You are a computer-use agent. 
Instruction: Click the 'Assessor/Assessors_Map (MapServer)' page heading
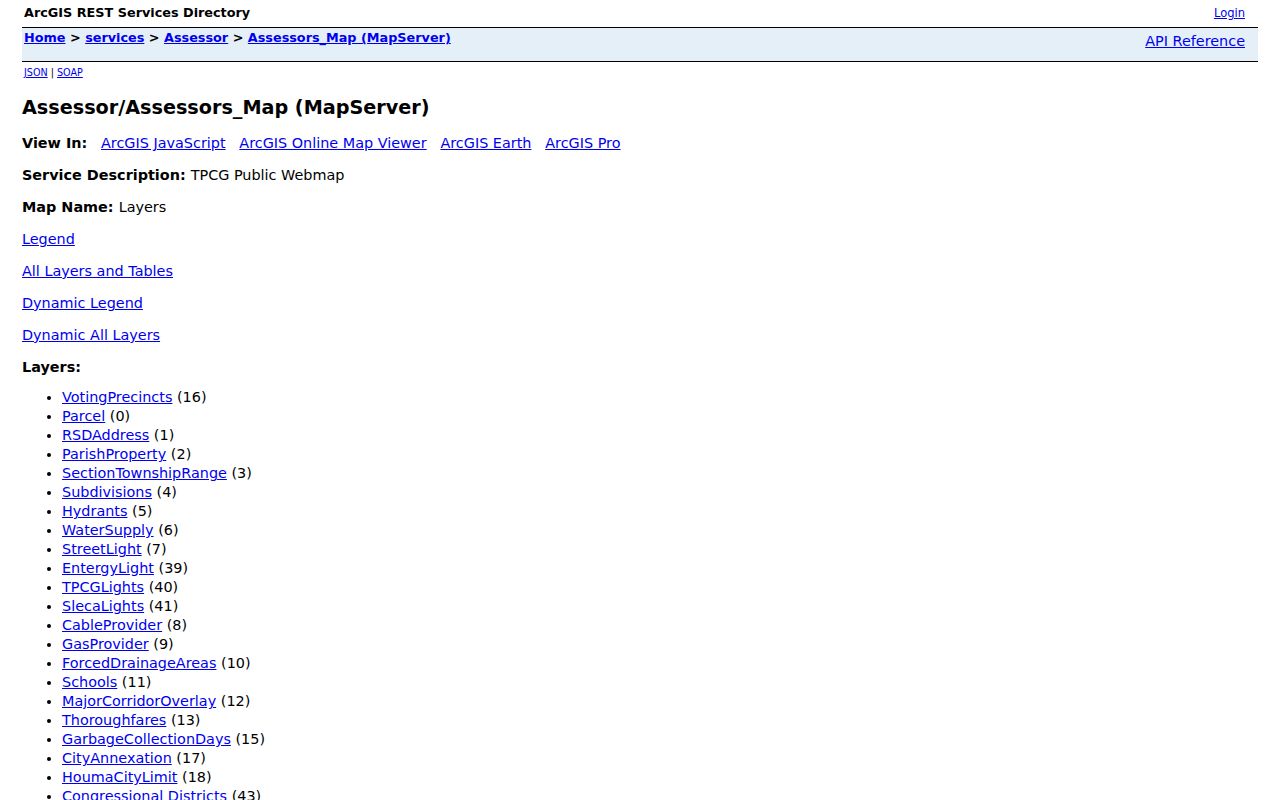point(226,107)
